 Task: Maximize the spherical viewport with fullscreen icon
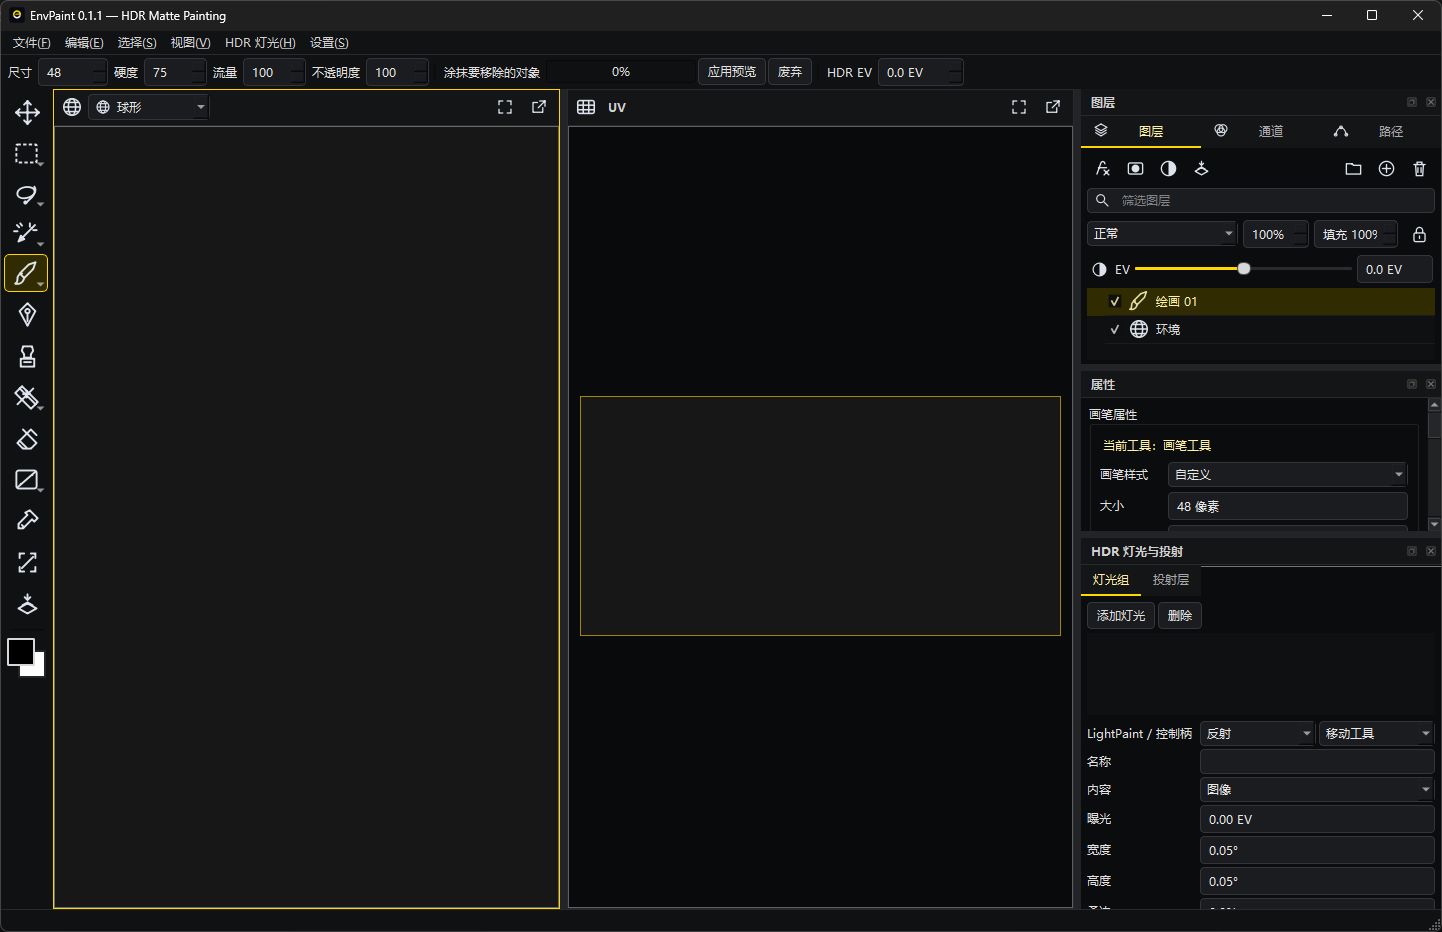point(505,107)
